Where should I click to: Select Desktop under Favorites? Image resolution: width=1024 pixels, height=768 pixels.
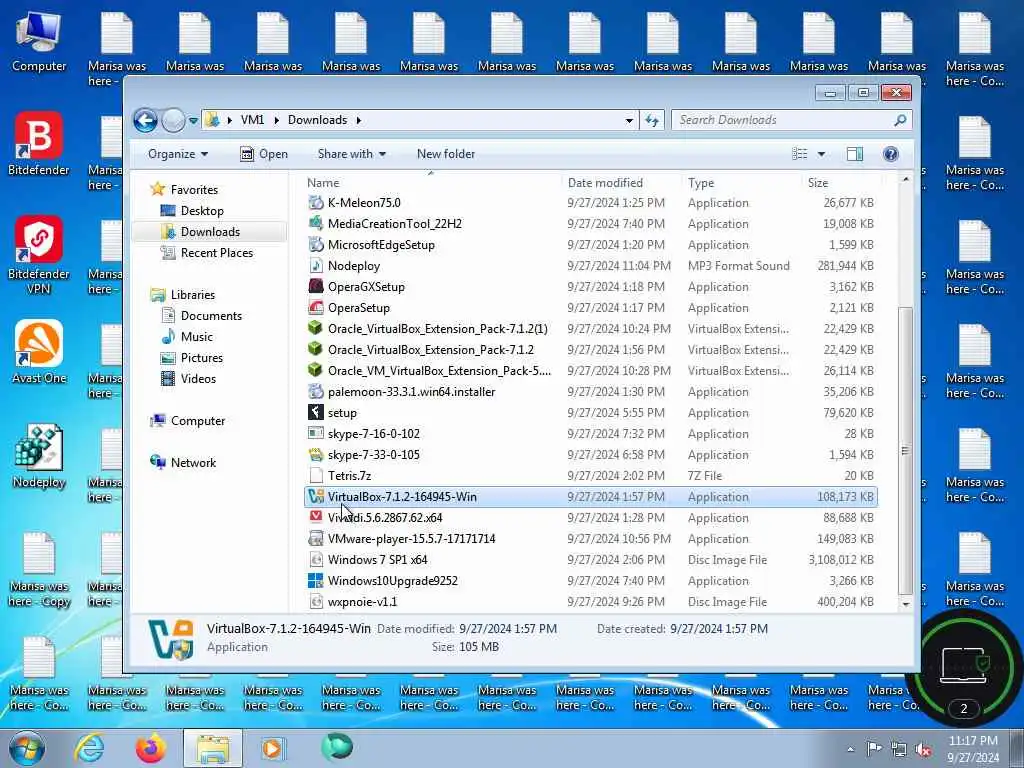(202, 210)
